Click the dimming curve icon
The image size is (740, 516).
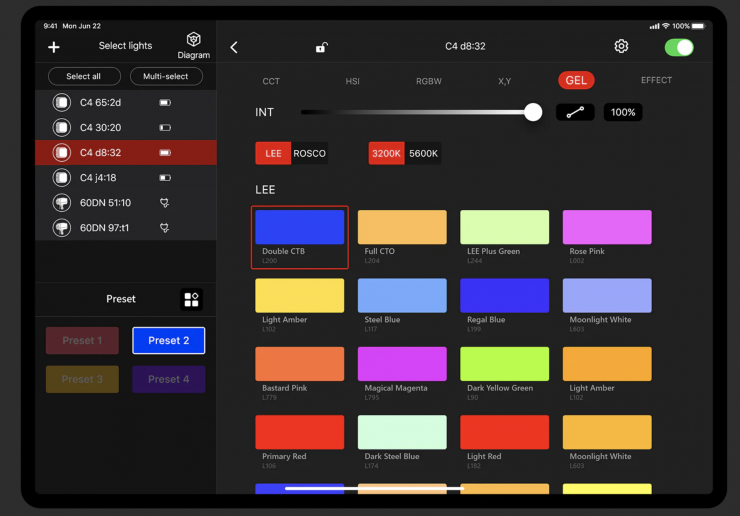[575, 112]
